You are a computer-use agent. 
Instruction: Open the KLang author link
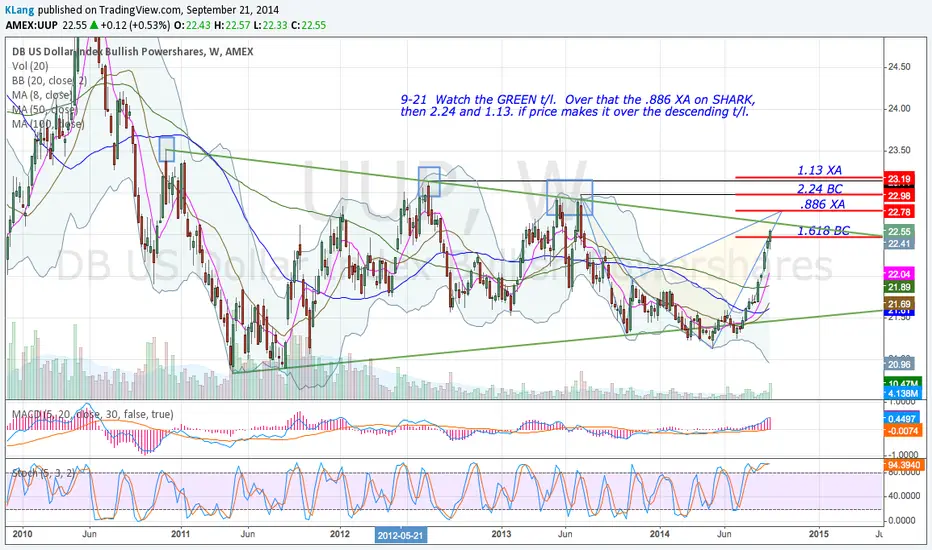click(20, 10)
